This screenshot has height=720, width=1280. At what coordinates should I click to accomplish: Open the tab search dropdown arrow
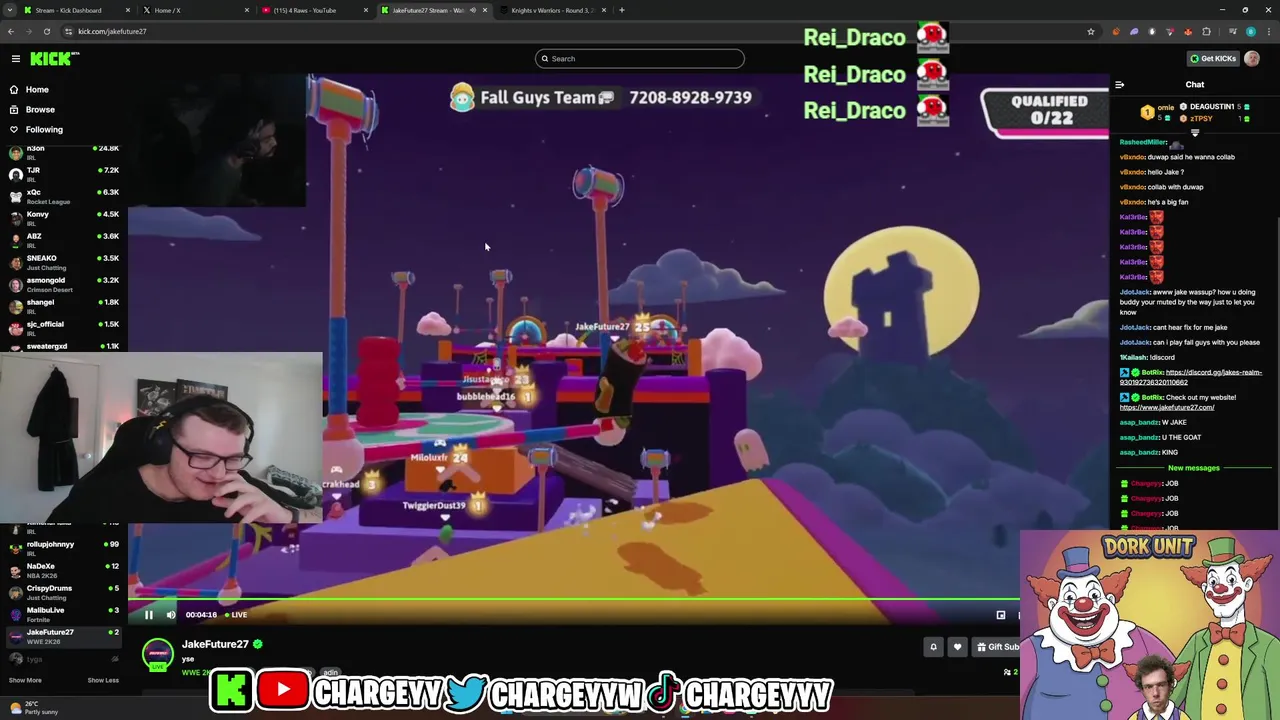click(x=8, y=10)
